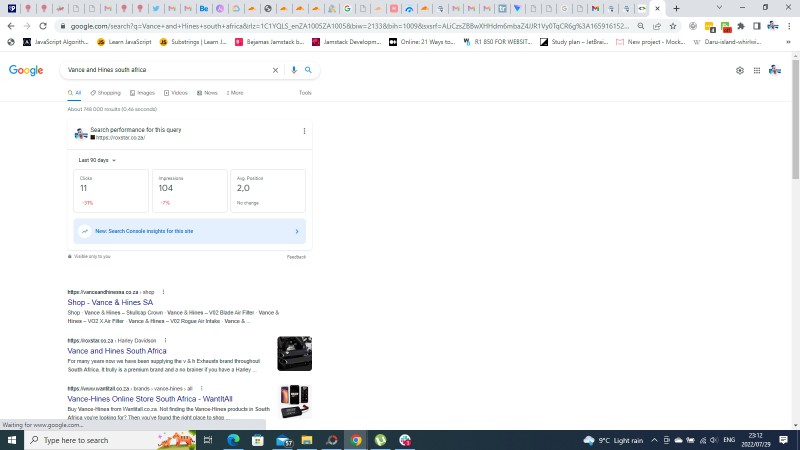Expand the tab search chevron in Chrome

719,8
